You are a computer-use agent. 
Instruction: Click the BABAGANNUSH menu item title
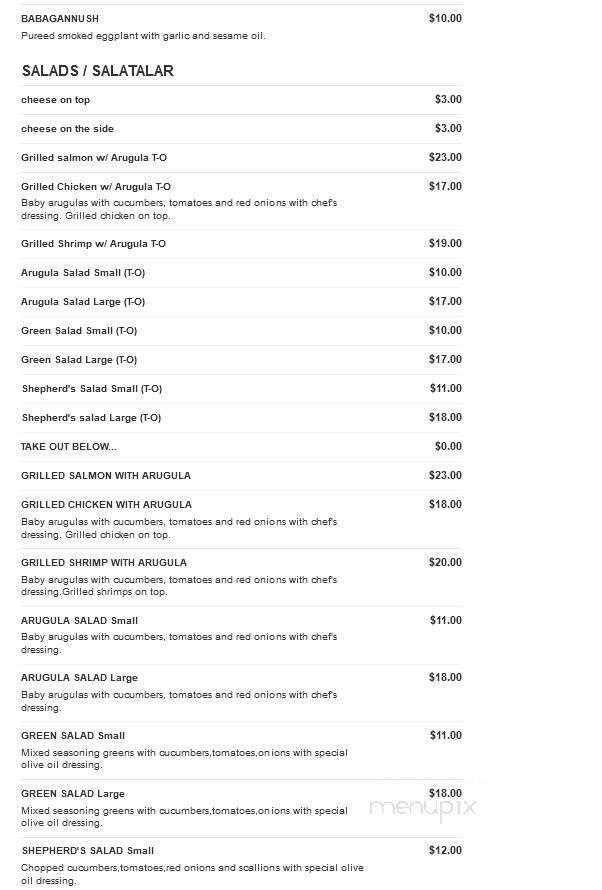[x=60, y=19]
